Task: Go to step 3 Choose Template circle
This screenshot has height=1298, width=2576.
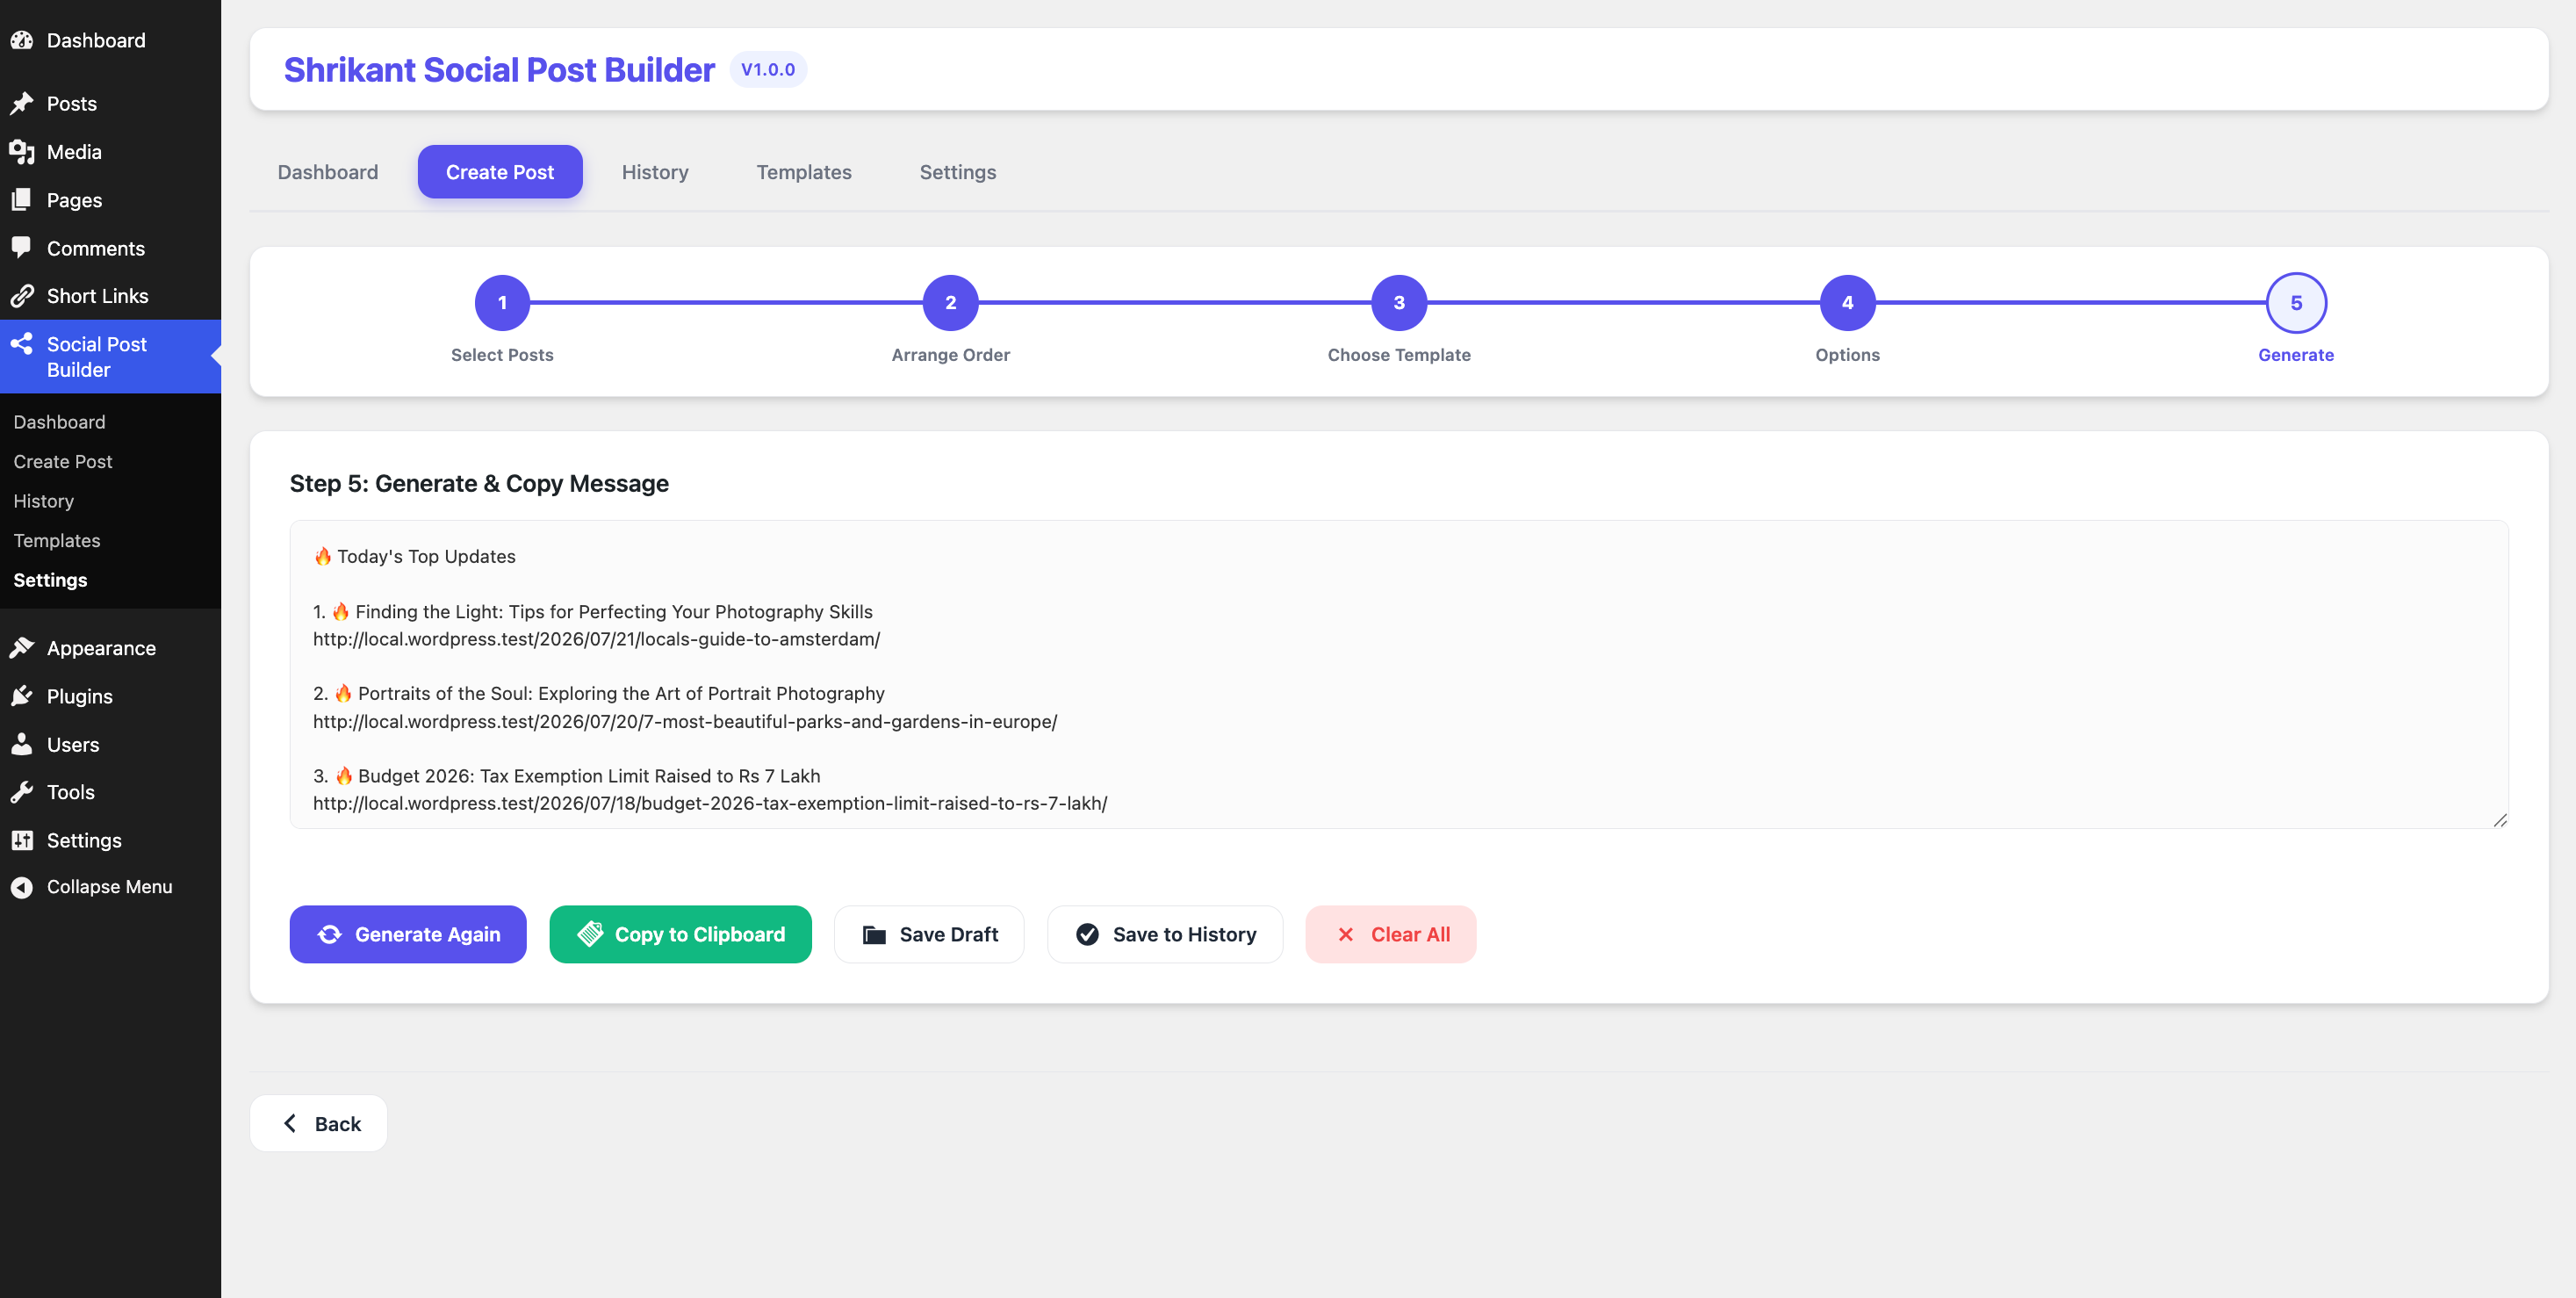Action: pyautogui.click(x=1399, y=303)
